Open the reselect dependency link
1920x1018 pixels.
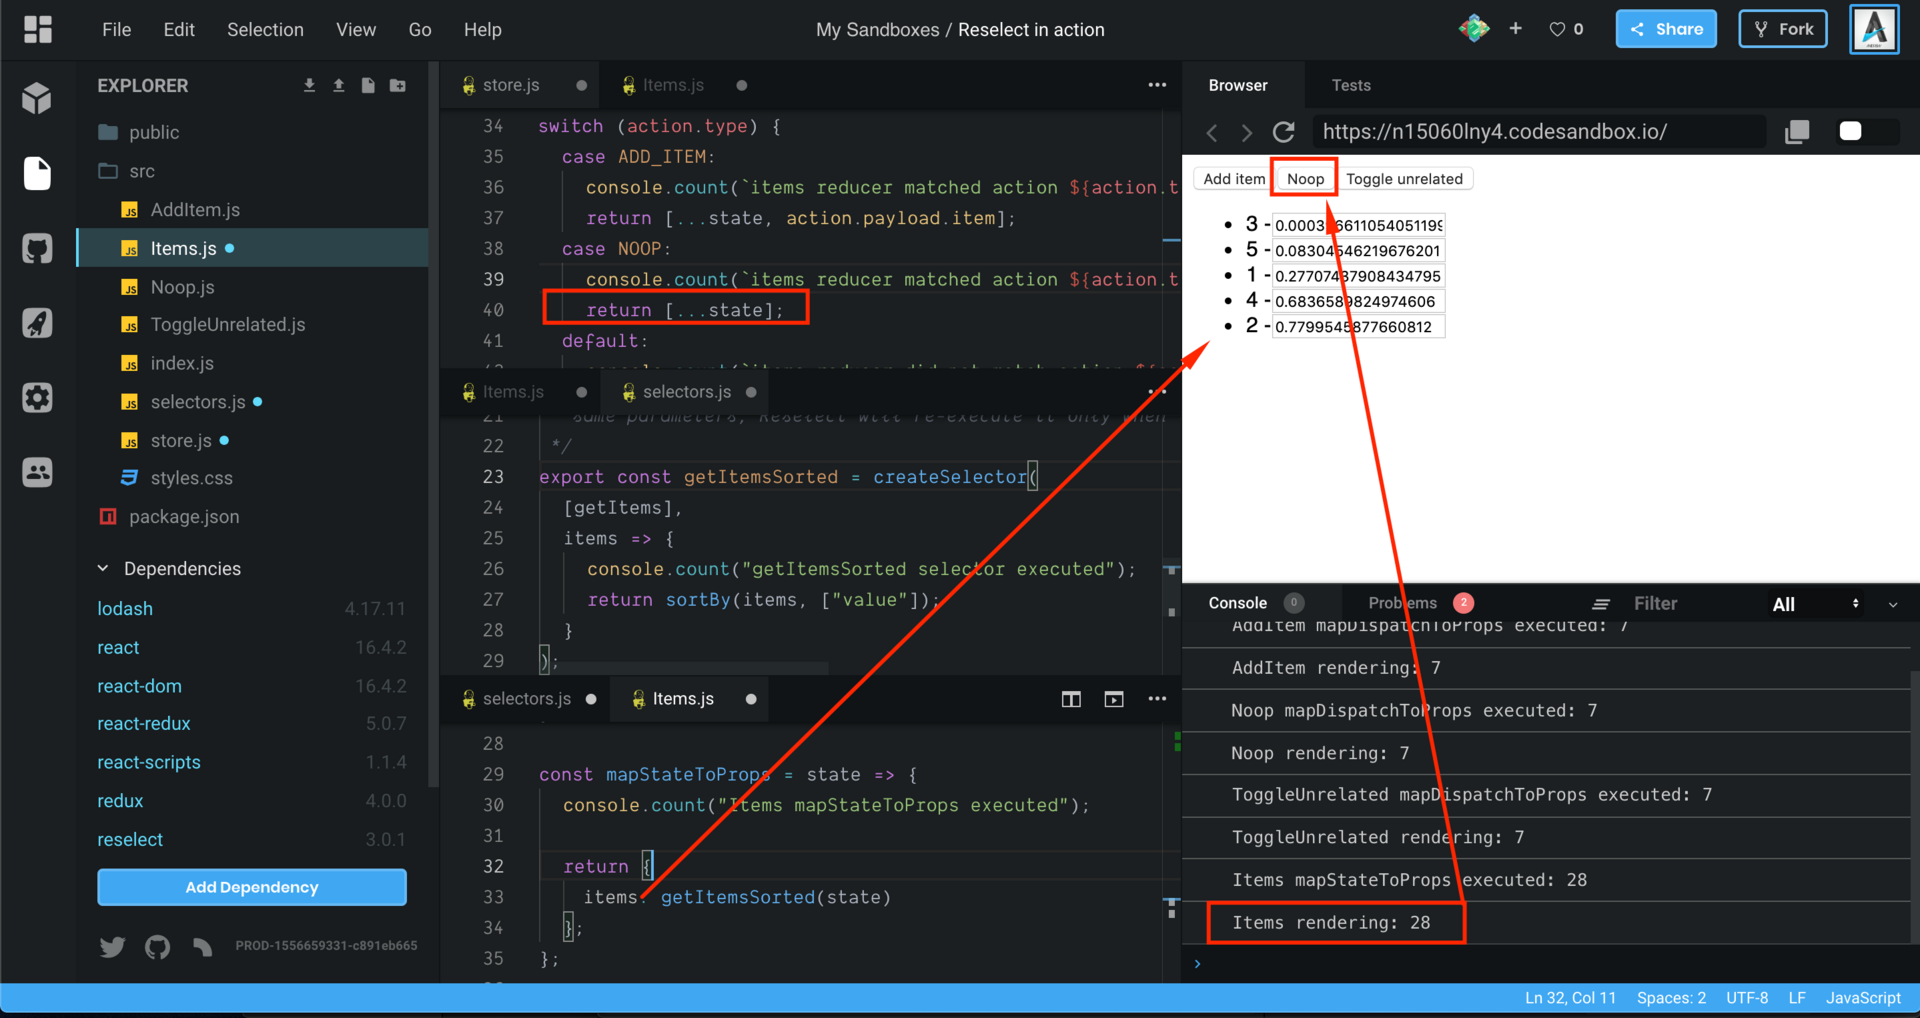click(x=130, y=840)
